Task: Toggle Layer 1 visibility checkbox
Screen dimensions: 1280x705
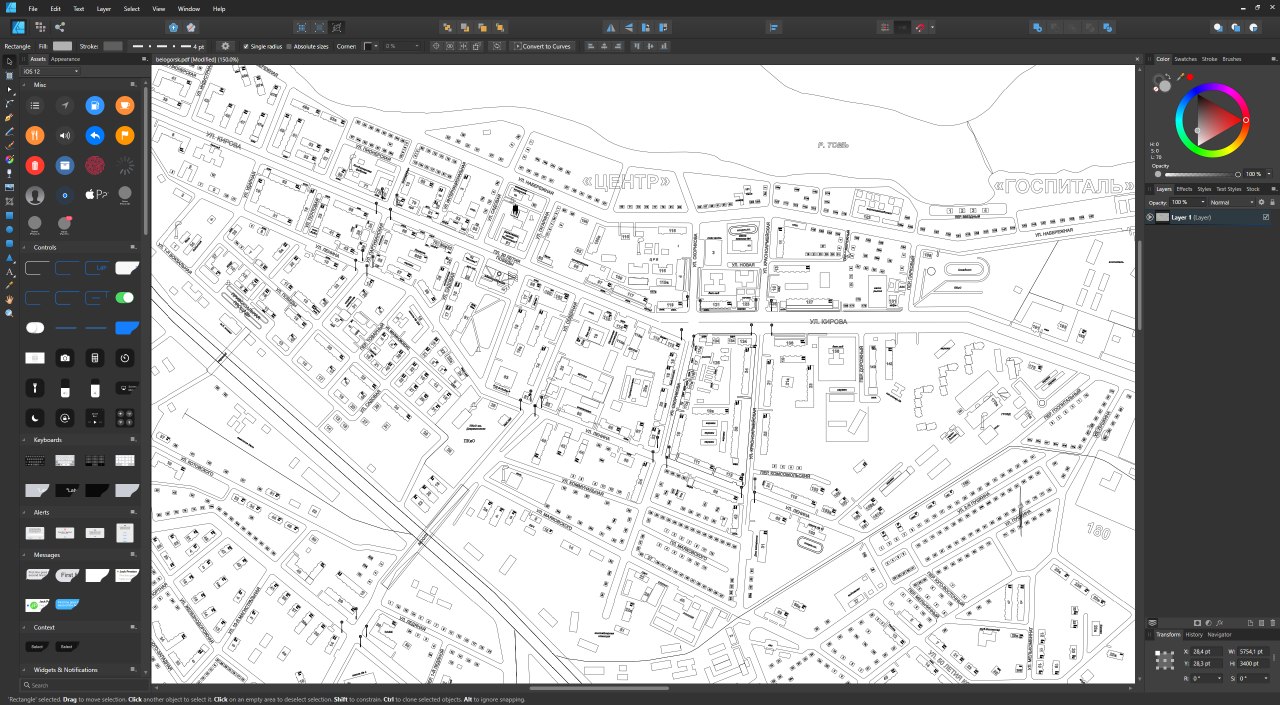Action: [1266, 217]
